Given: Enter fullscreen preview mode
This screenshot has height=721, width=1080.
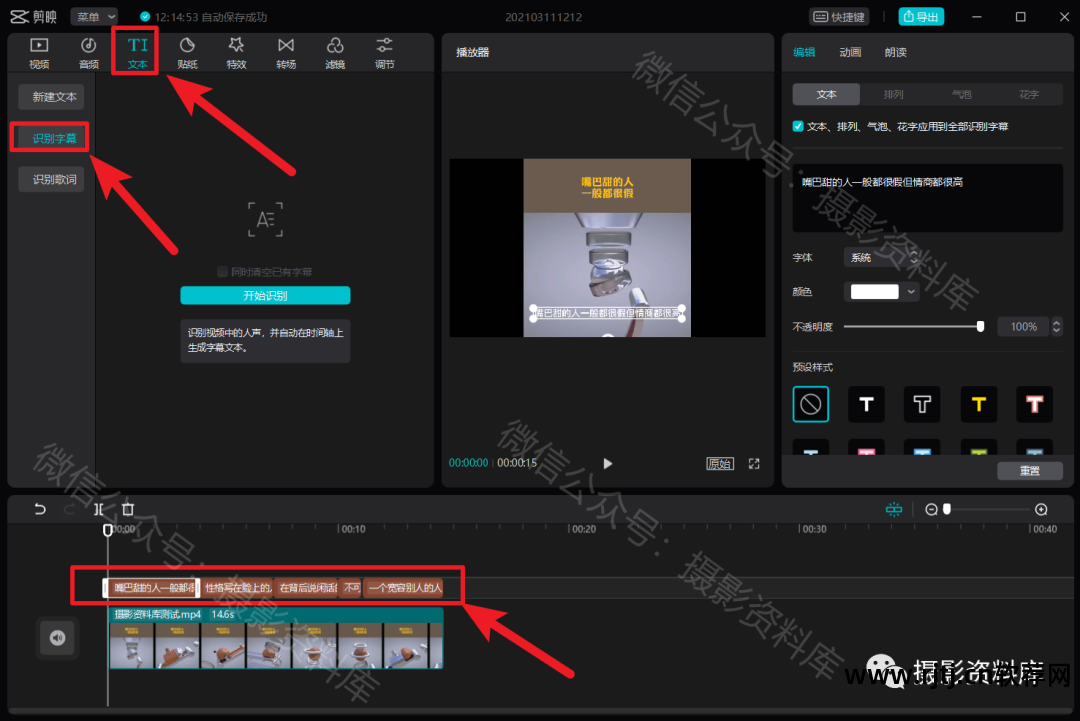Looking at the screenshot, I should pos(754,463).
